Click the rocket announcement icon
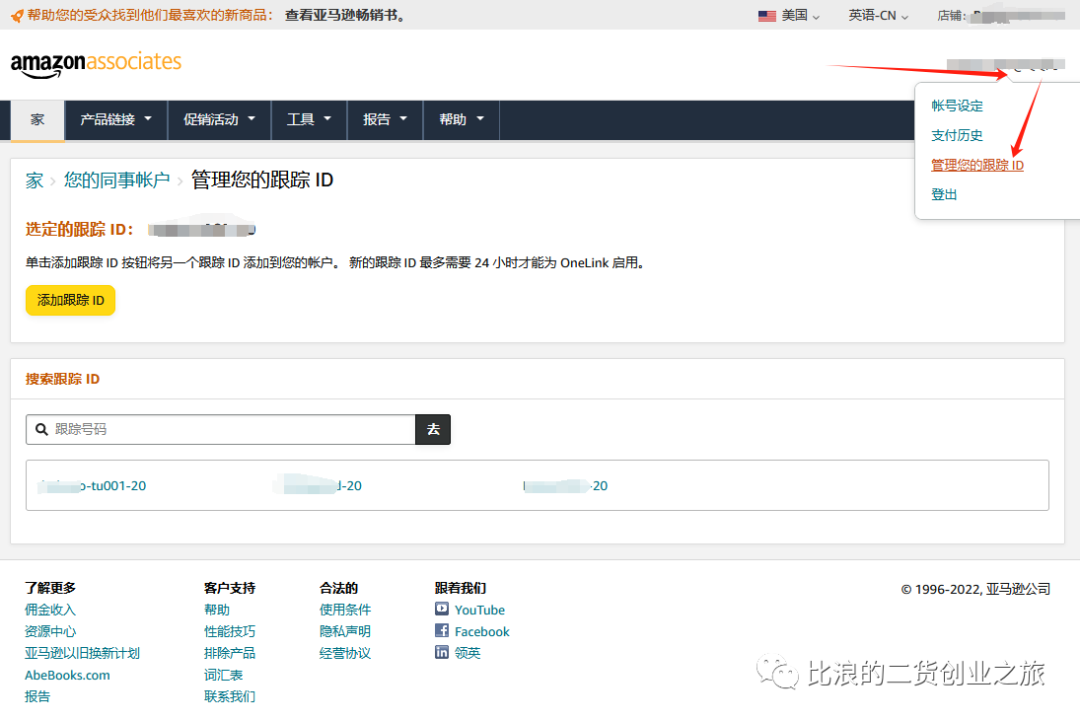The height and width of the screenshot is (721, 1080). (16, 16)
